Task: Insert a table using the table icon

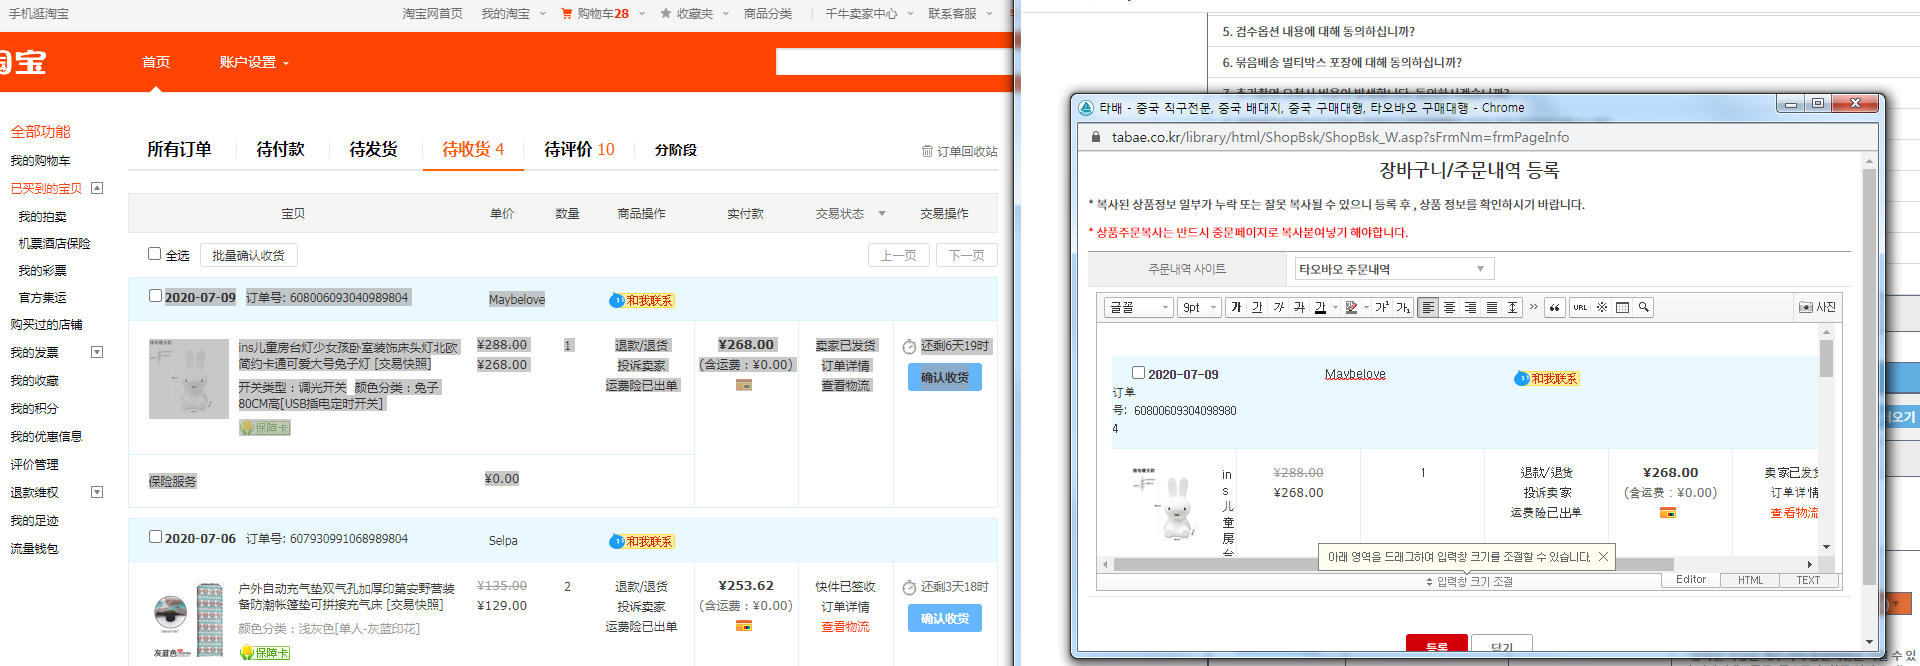Action: click(1622, 307)
